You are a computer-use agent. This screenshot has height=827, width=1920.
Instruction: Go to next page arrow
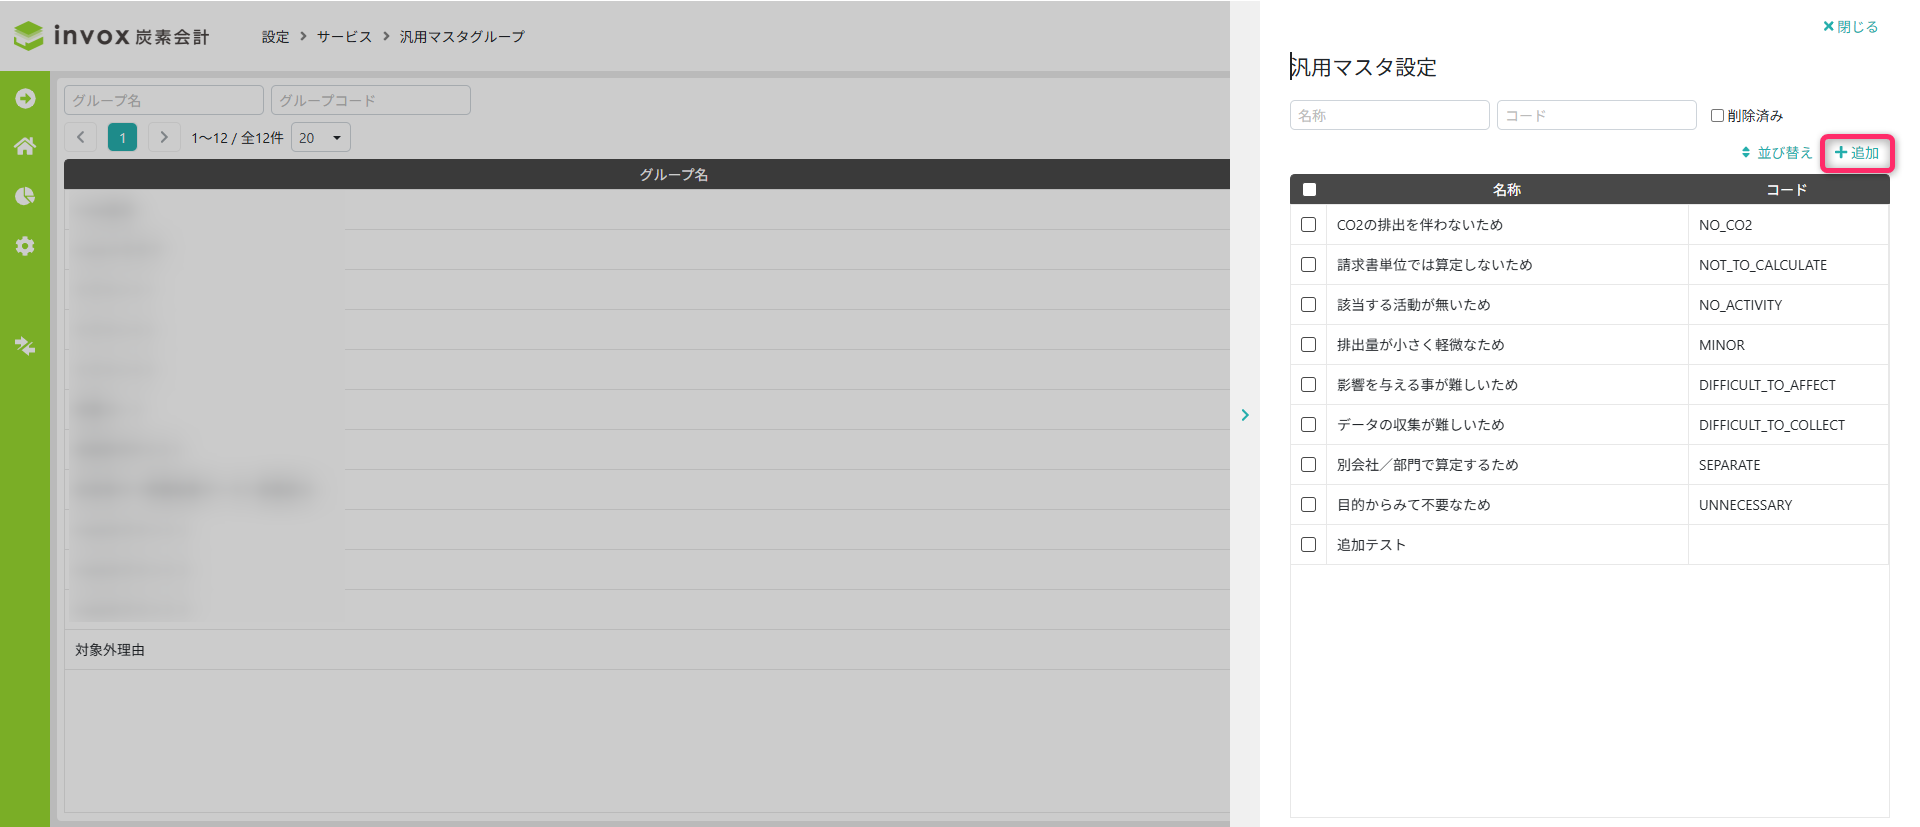tap(164, 137)
